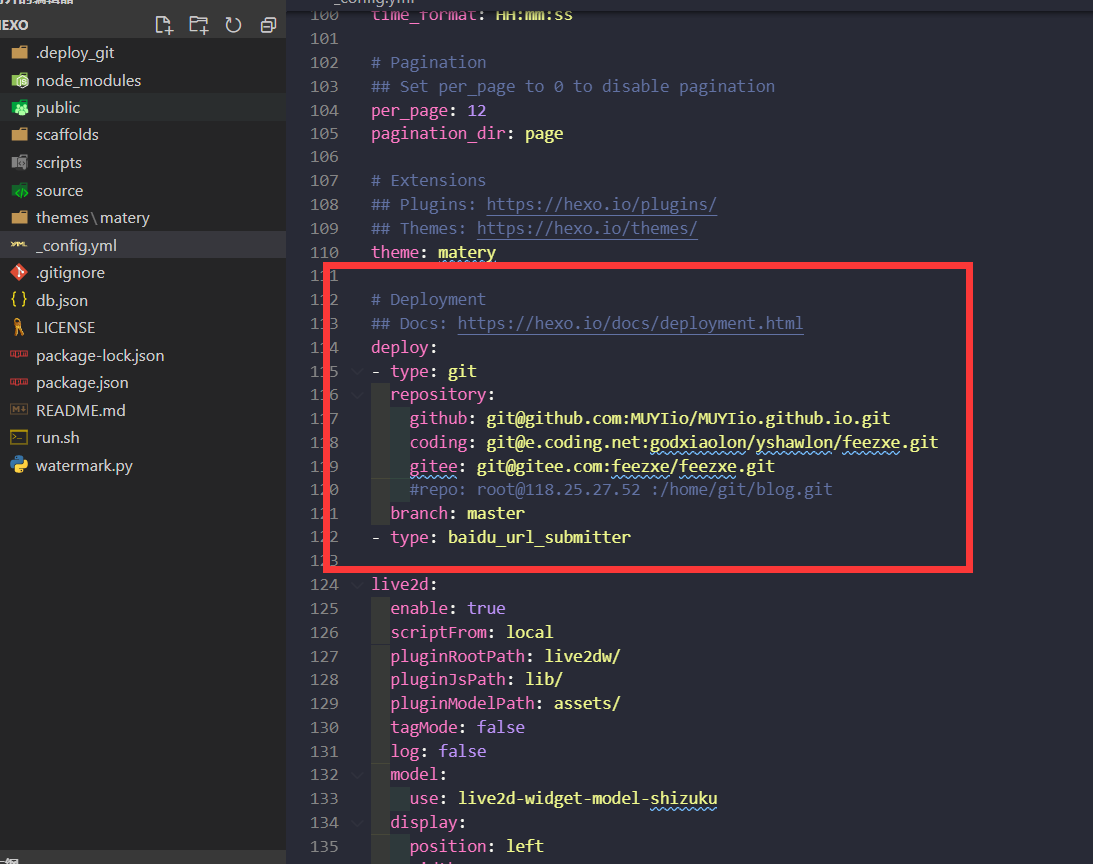Open the hexo.io/plugins link

click(x=601, y=204)
